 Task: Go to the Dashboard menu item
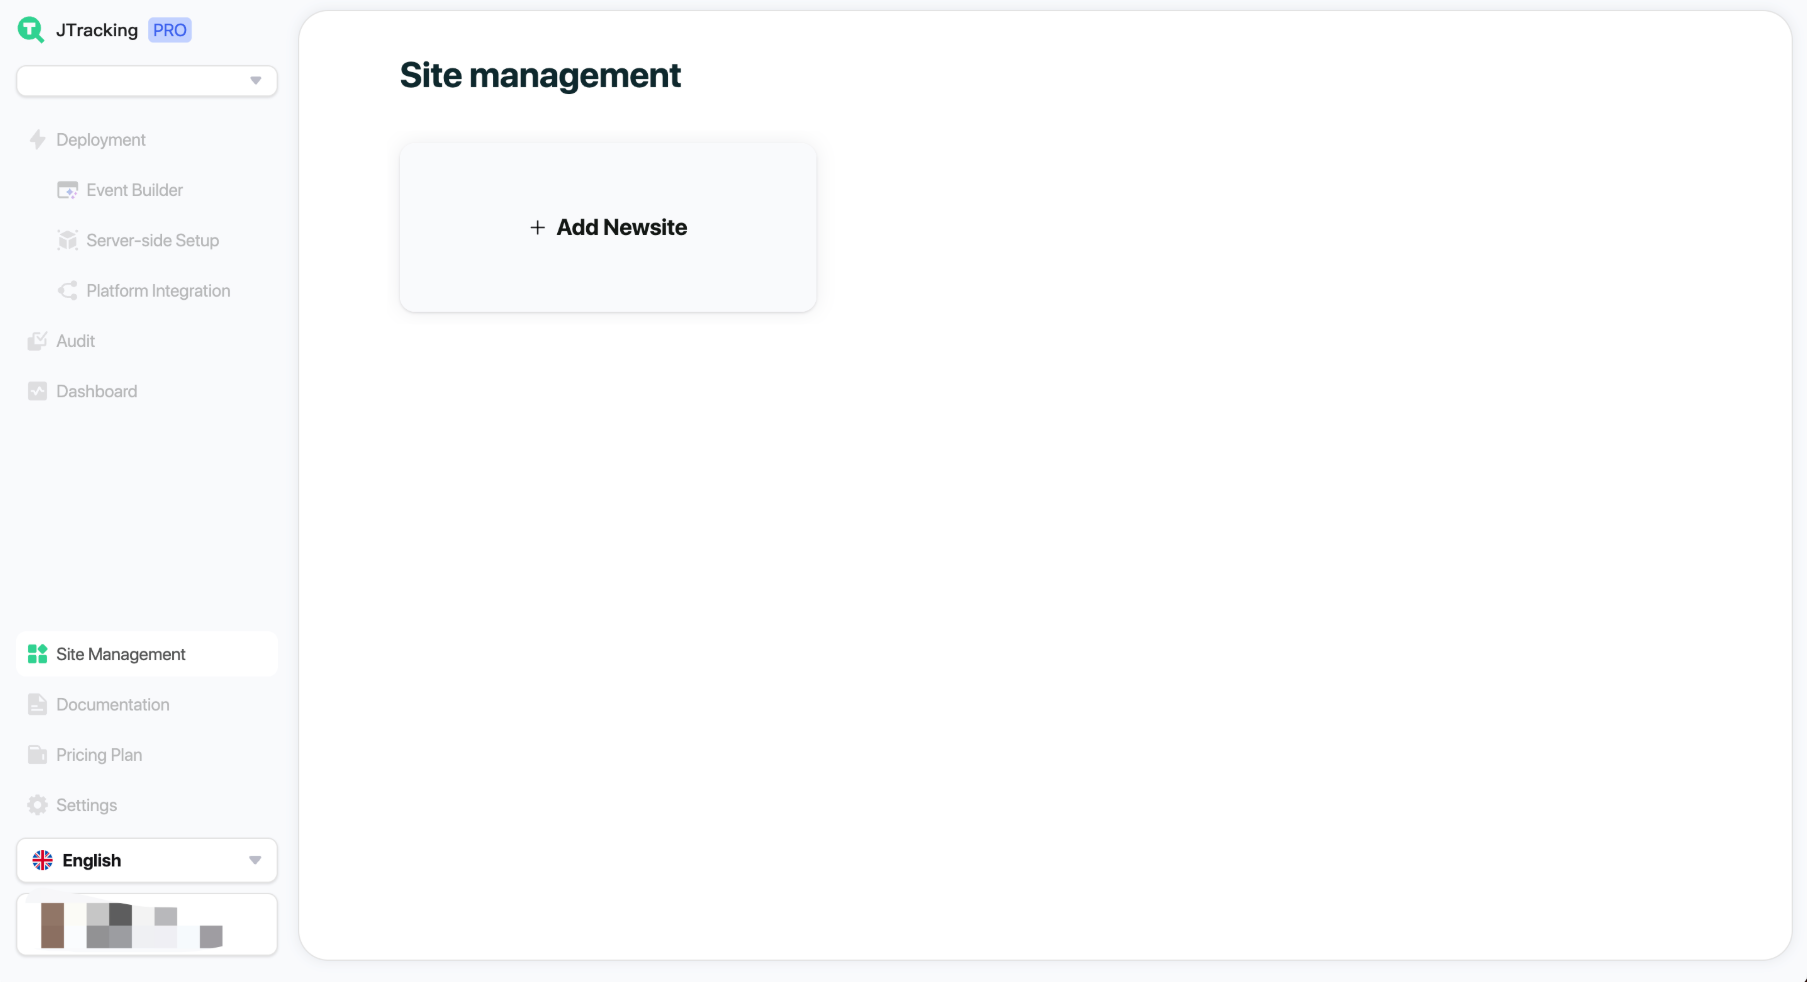coord(97,391)
